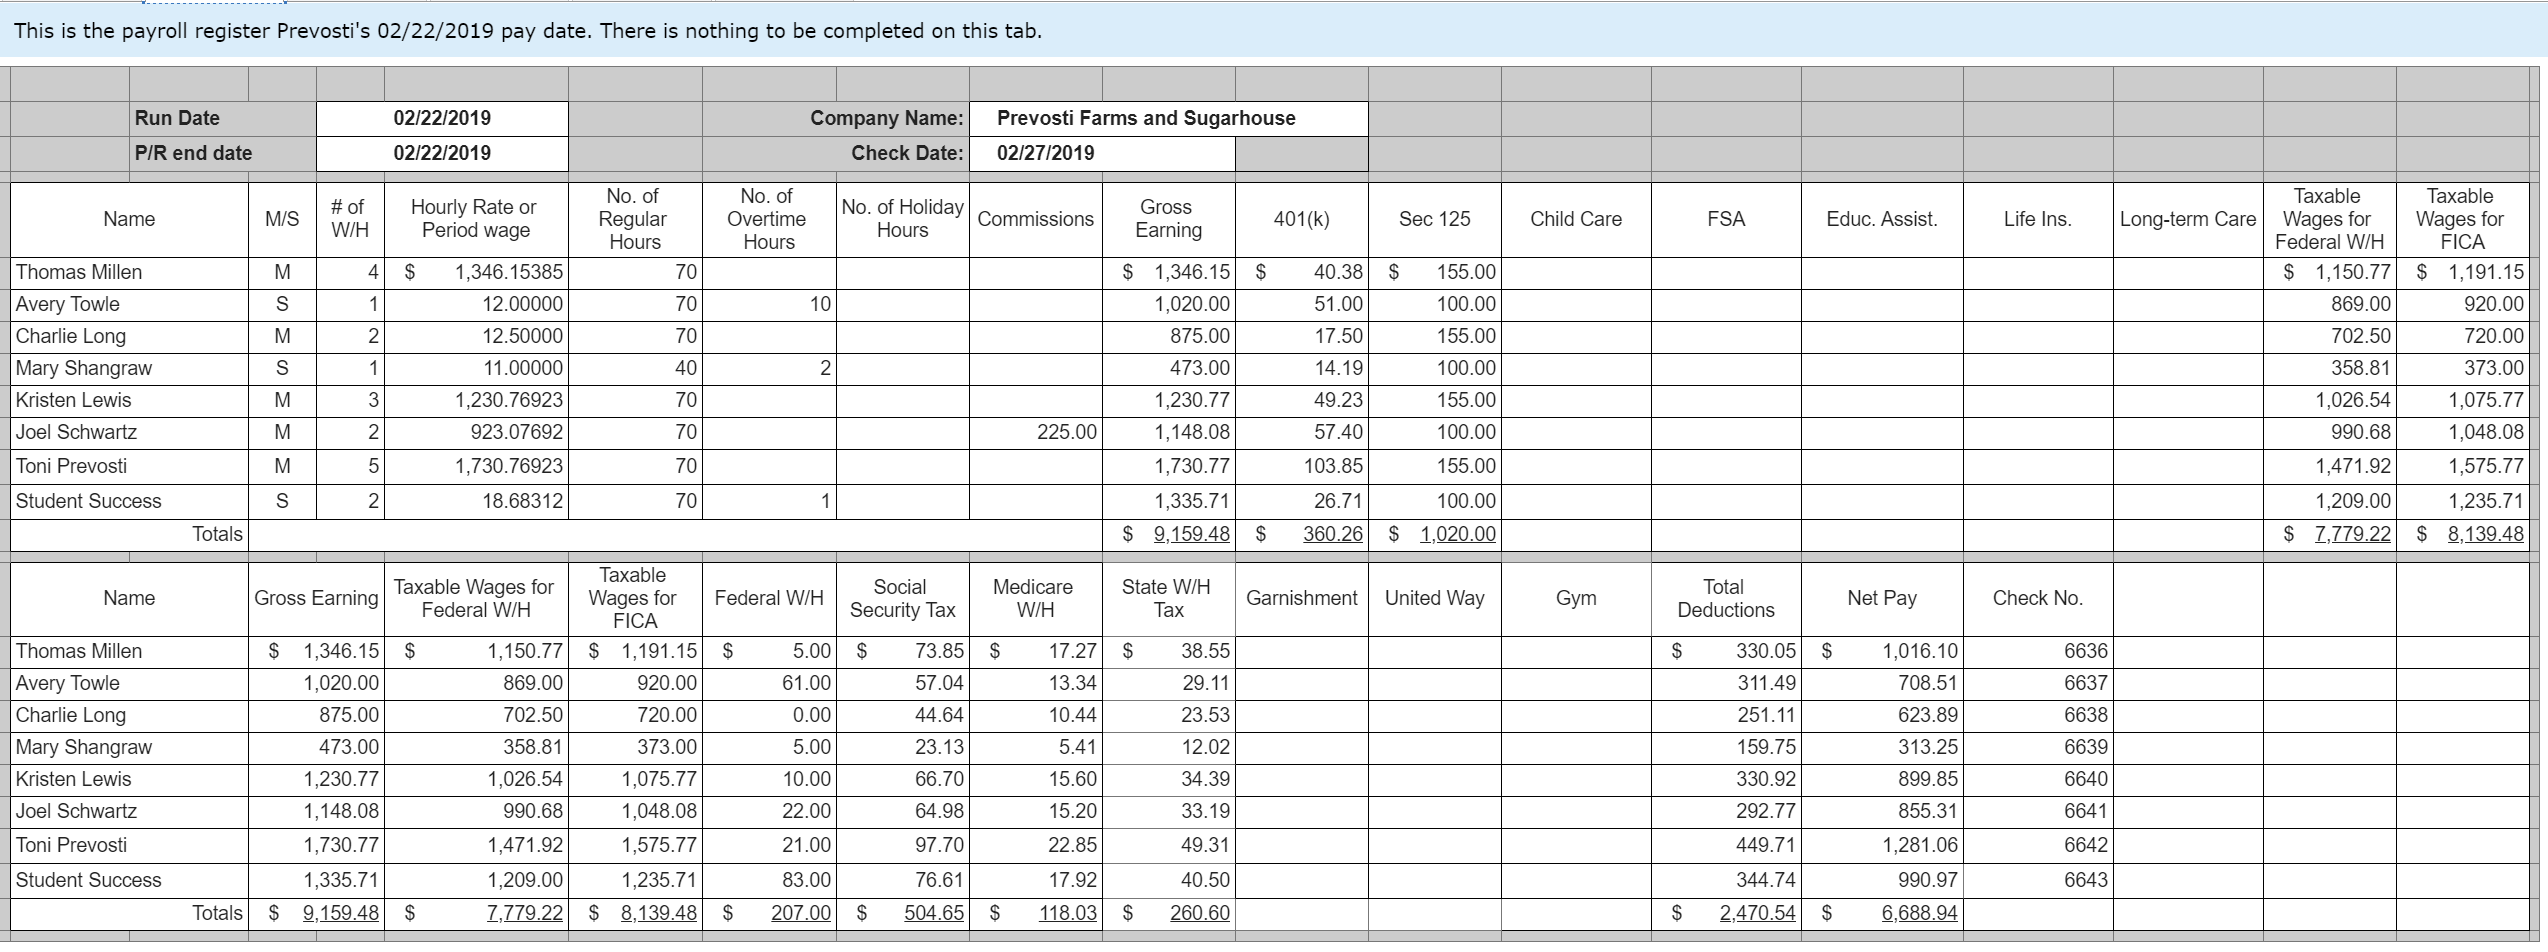Click check number 6643
This screenshot has width=2548, height=952.
click(2038, 880)
